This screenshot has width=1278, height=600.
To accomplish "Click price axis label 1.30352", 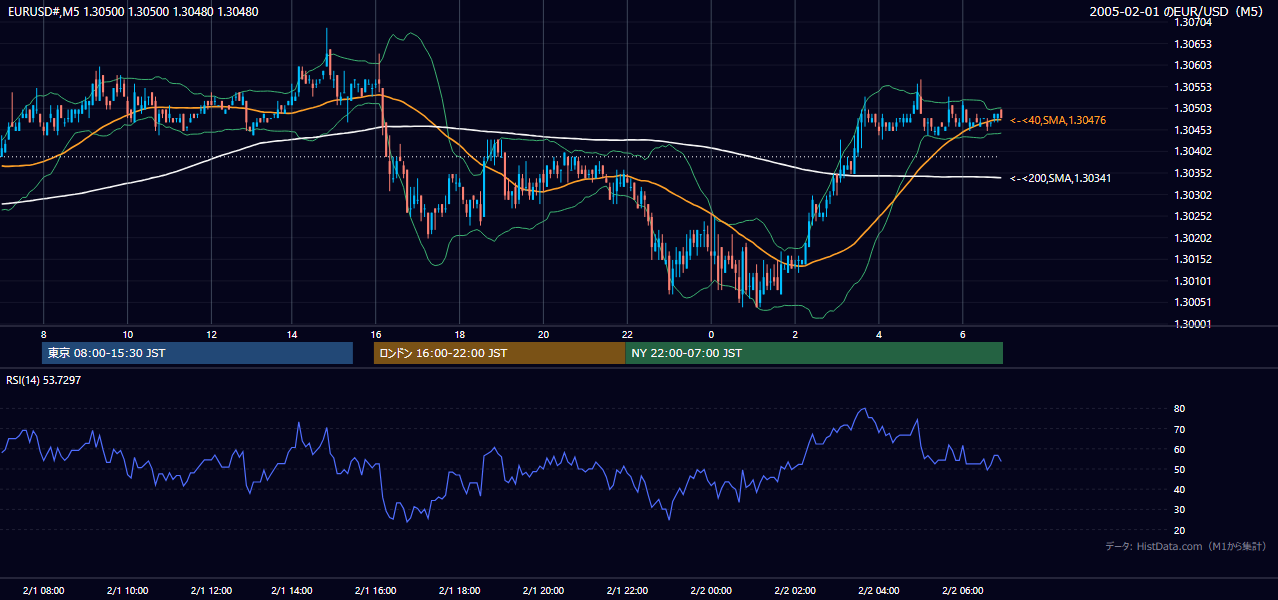I will [1193, 173].
